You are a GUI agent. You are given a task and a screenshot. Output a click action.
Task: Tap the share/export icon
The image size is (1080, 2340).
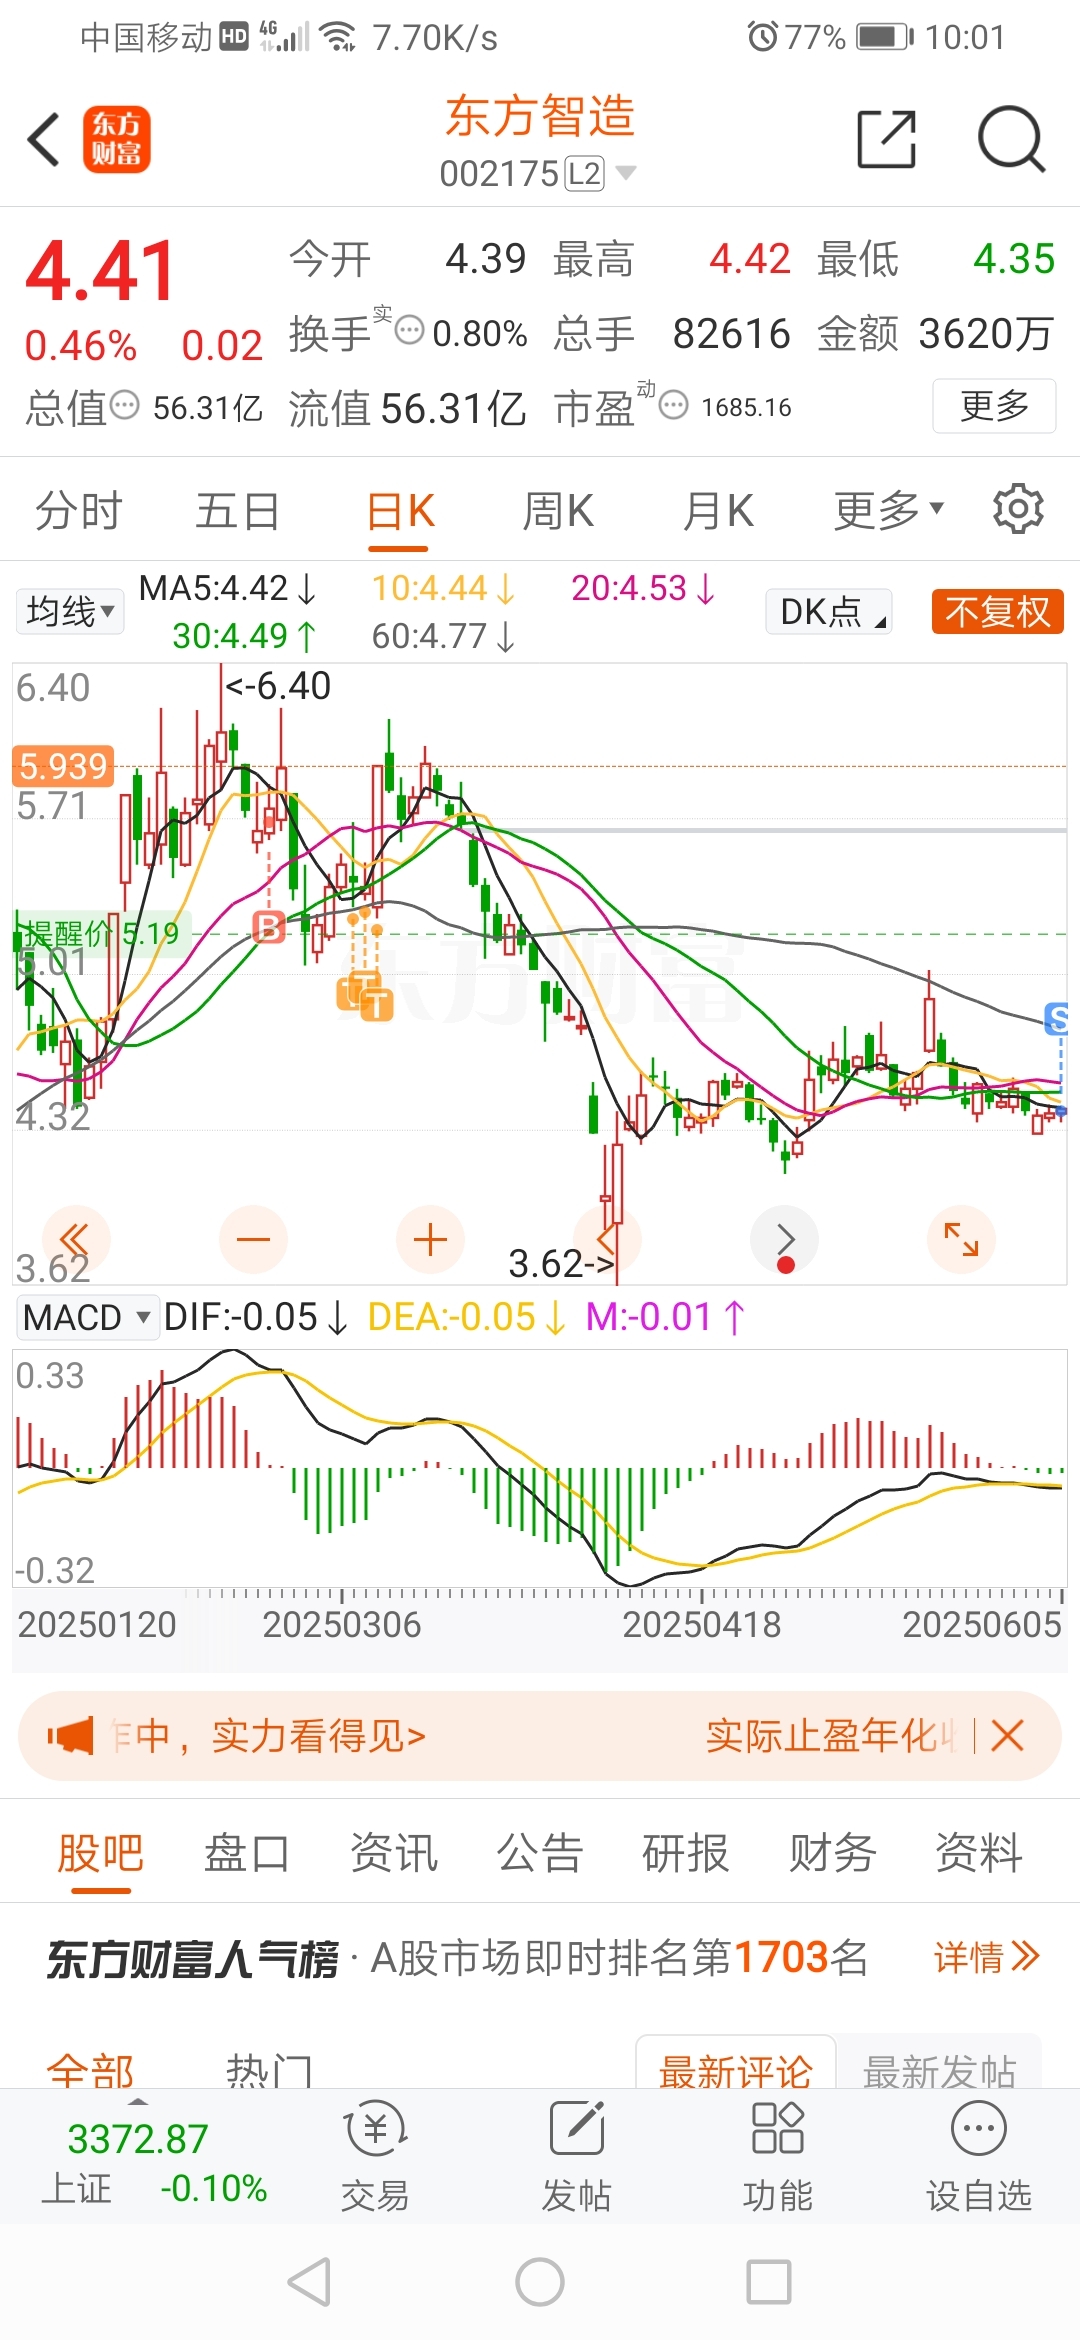887,139
